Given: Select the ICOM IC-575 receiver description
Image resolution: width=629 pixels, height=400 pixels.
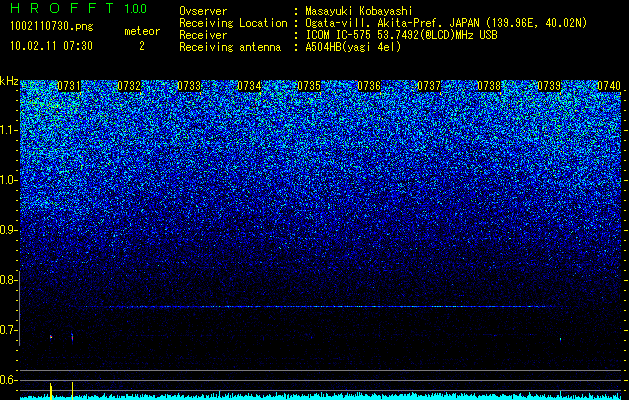Looking at the screenshot, I should pyautogui.click(x=401, y=35).
